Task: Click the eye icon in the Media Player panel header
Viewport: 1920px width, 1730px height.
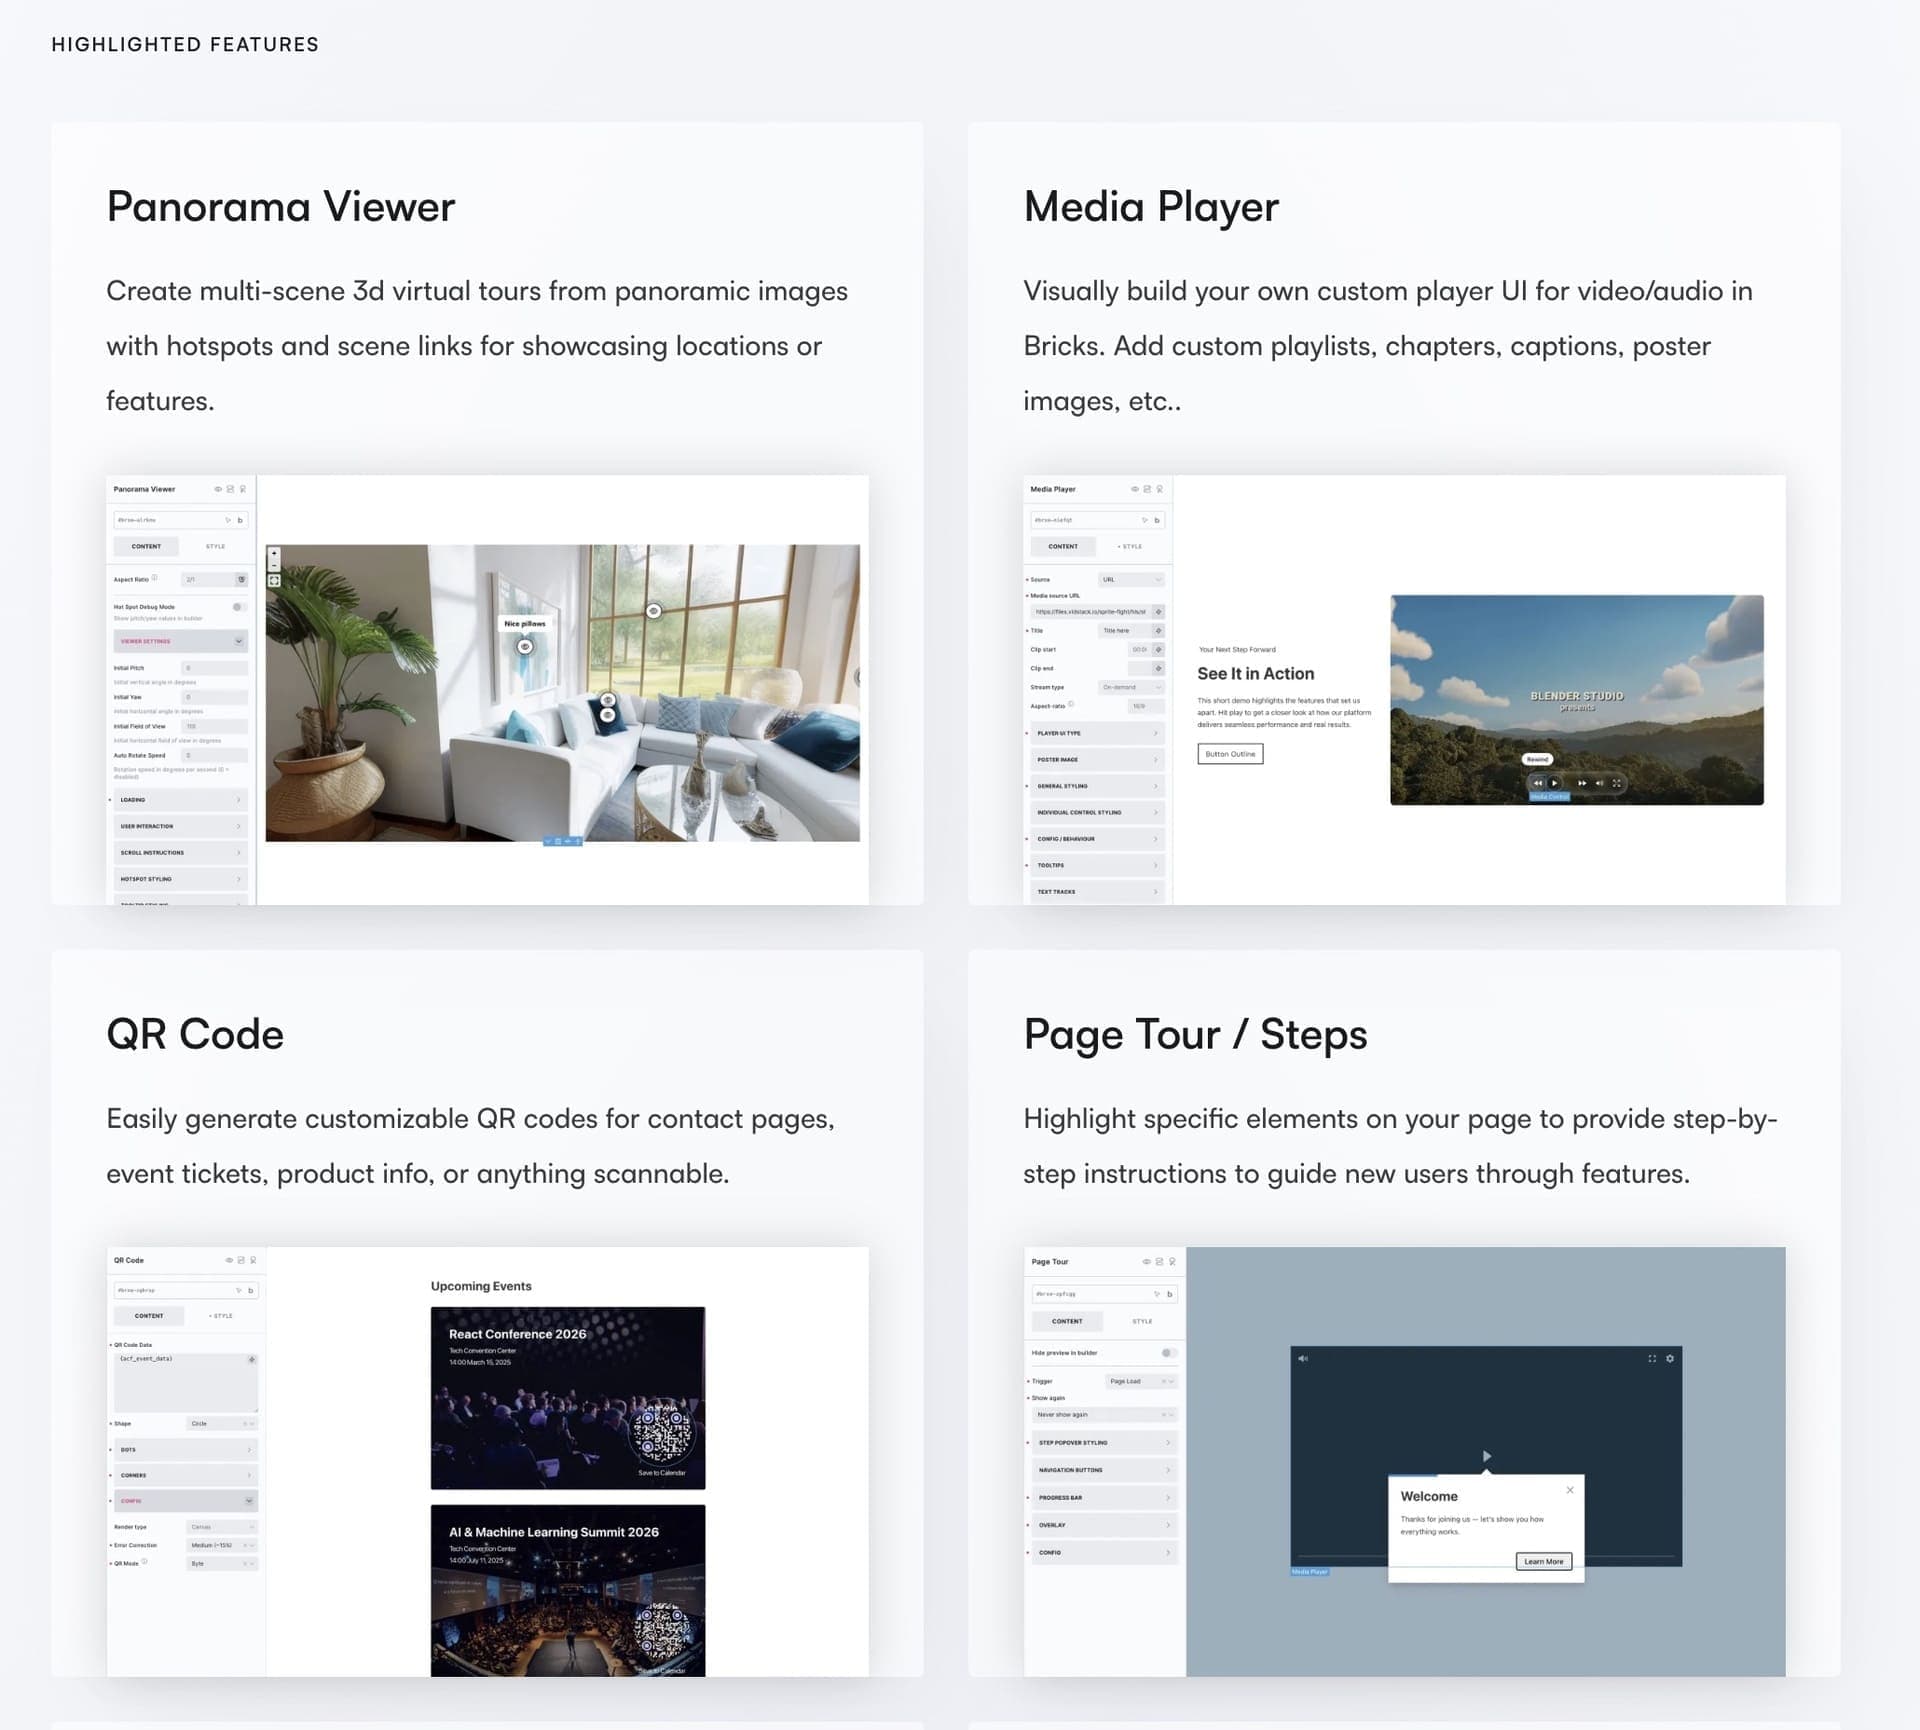Action: (1134, 489)
